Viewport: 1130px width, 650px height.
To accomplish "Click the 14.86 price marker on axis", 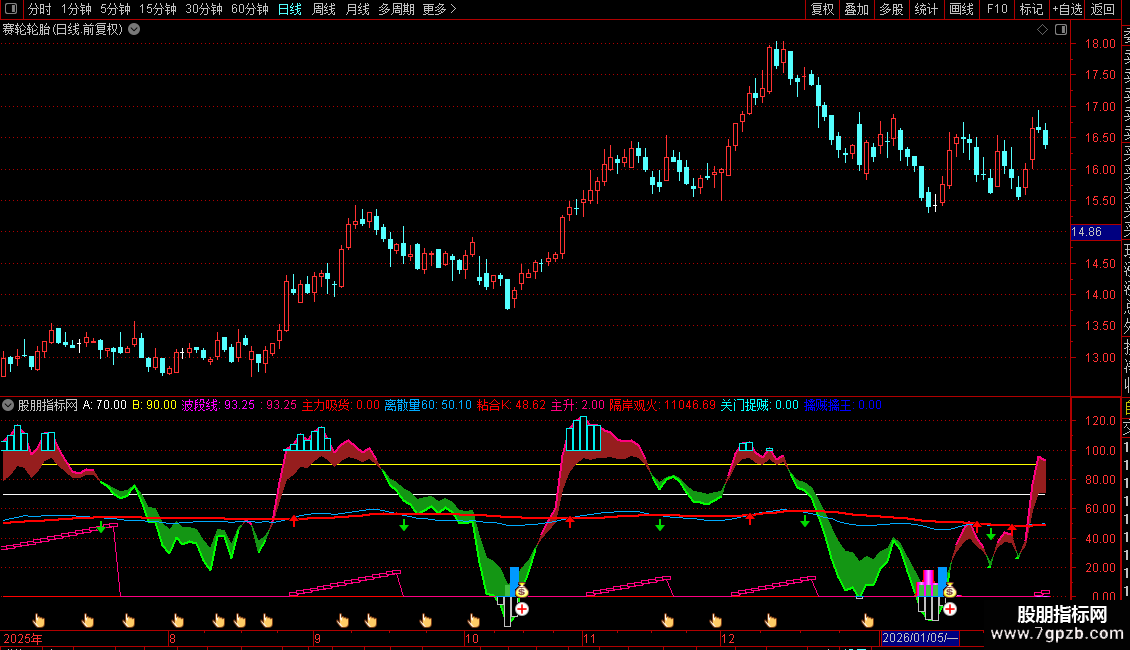I will [1095, 232].
